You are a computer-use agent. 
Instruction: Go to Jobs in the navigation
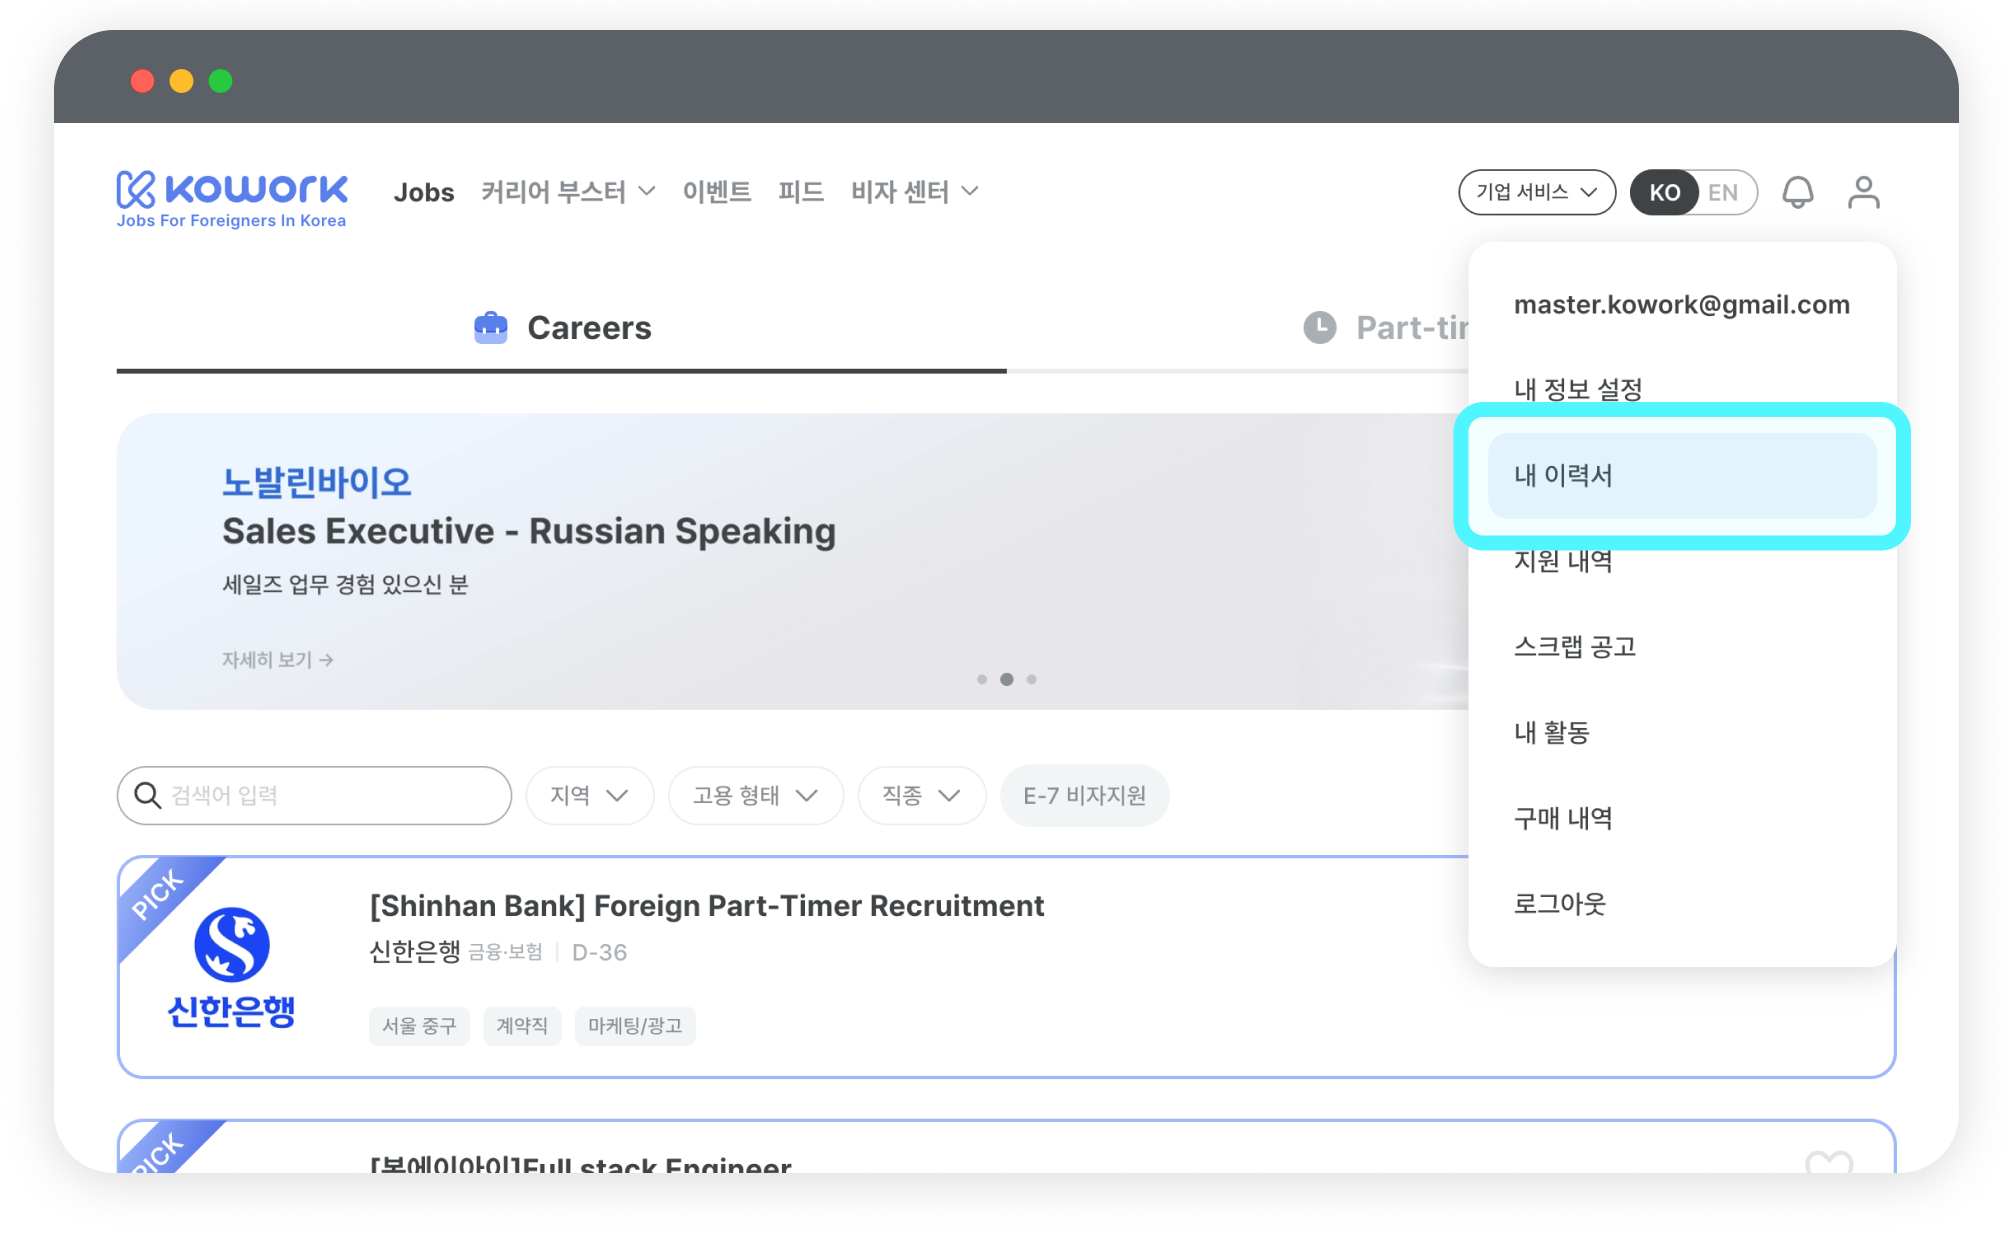click(x=424, y=192)
